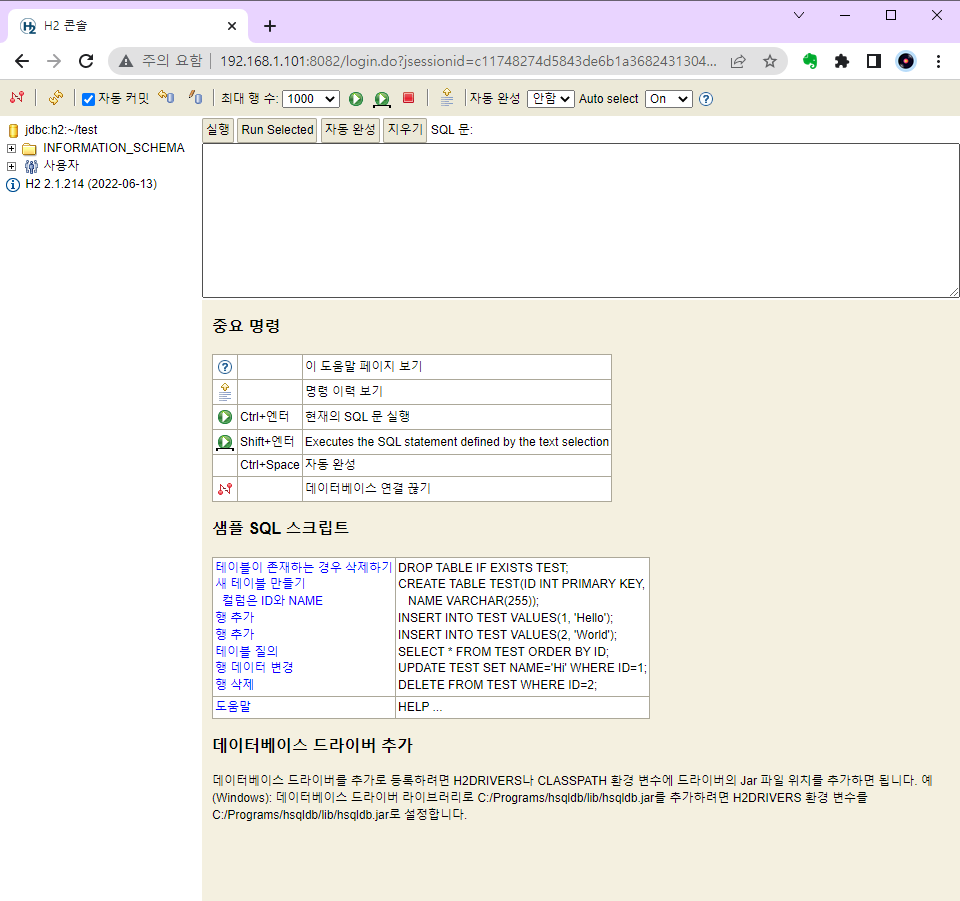Close the H2 콘솔 tab

pos(232,26)
